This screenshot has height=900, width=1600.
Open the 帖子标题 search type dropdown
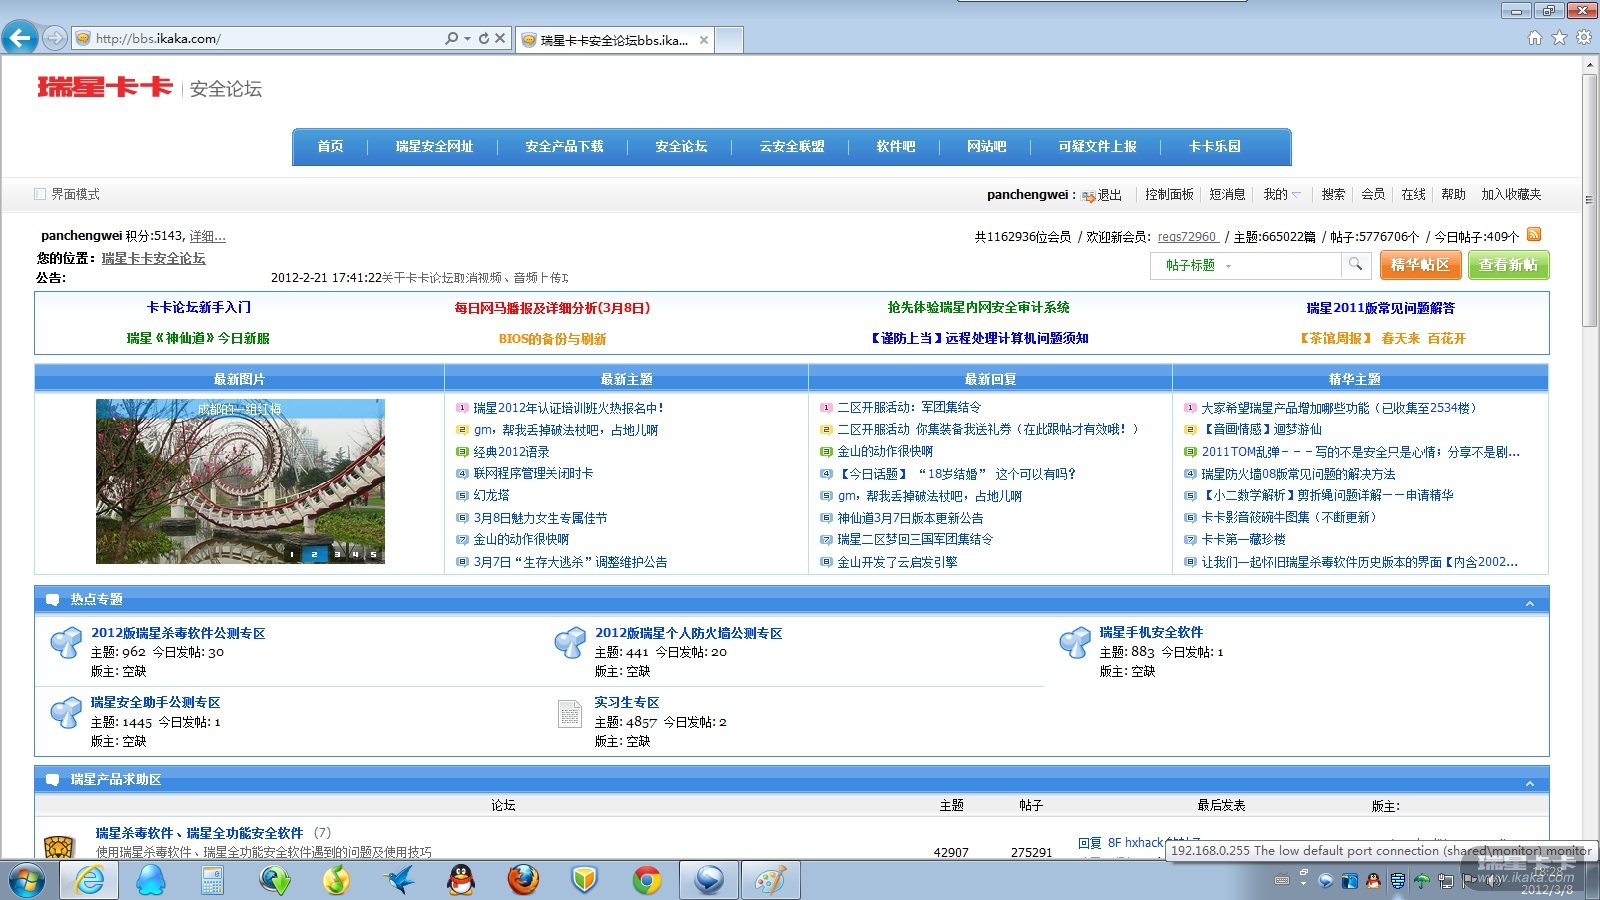(x=1228, y=266)
